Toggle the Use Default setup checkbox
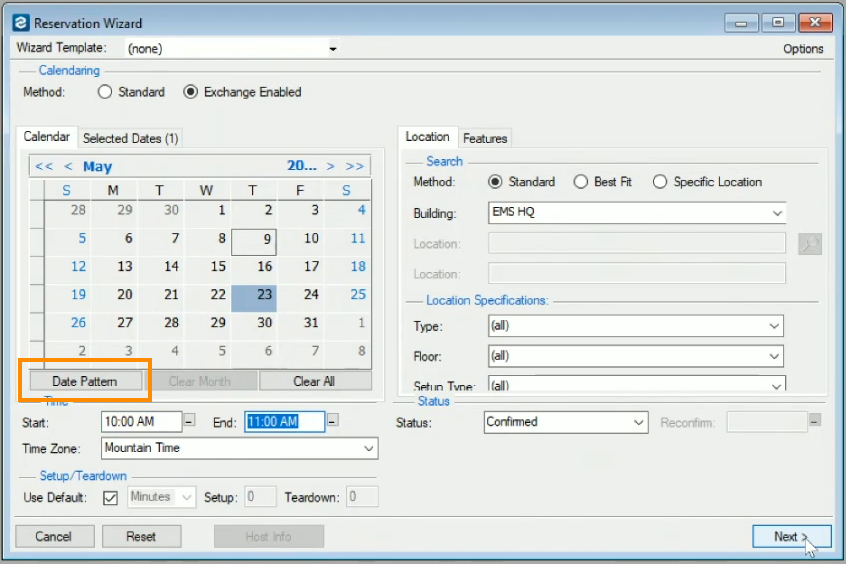 tap(111, 497)
